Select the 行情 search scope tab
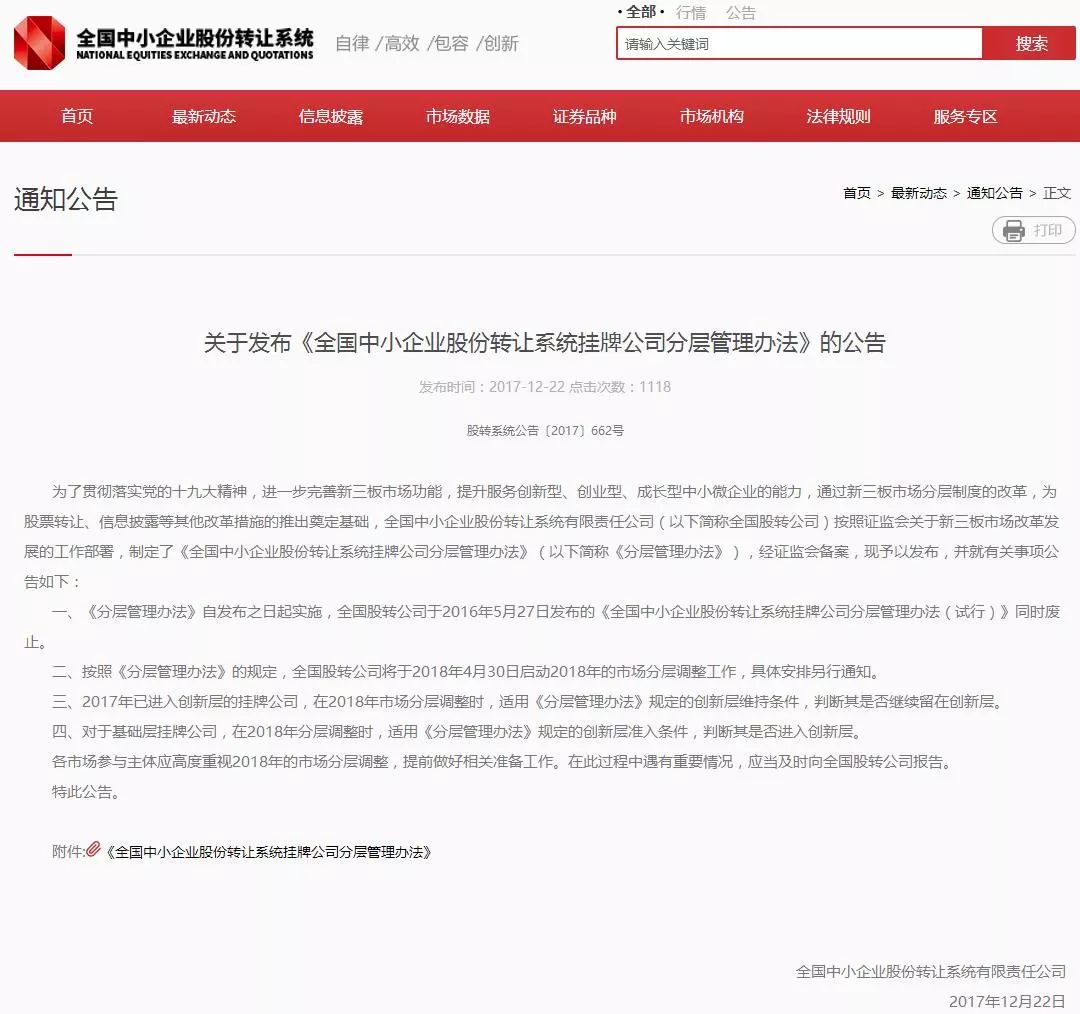The image size is (1080, 1014). click(691, 12)
